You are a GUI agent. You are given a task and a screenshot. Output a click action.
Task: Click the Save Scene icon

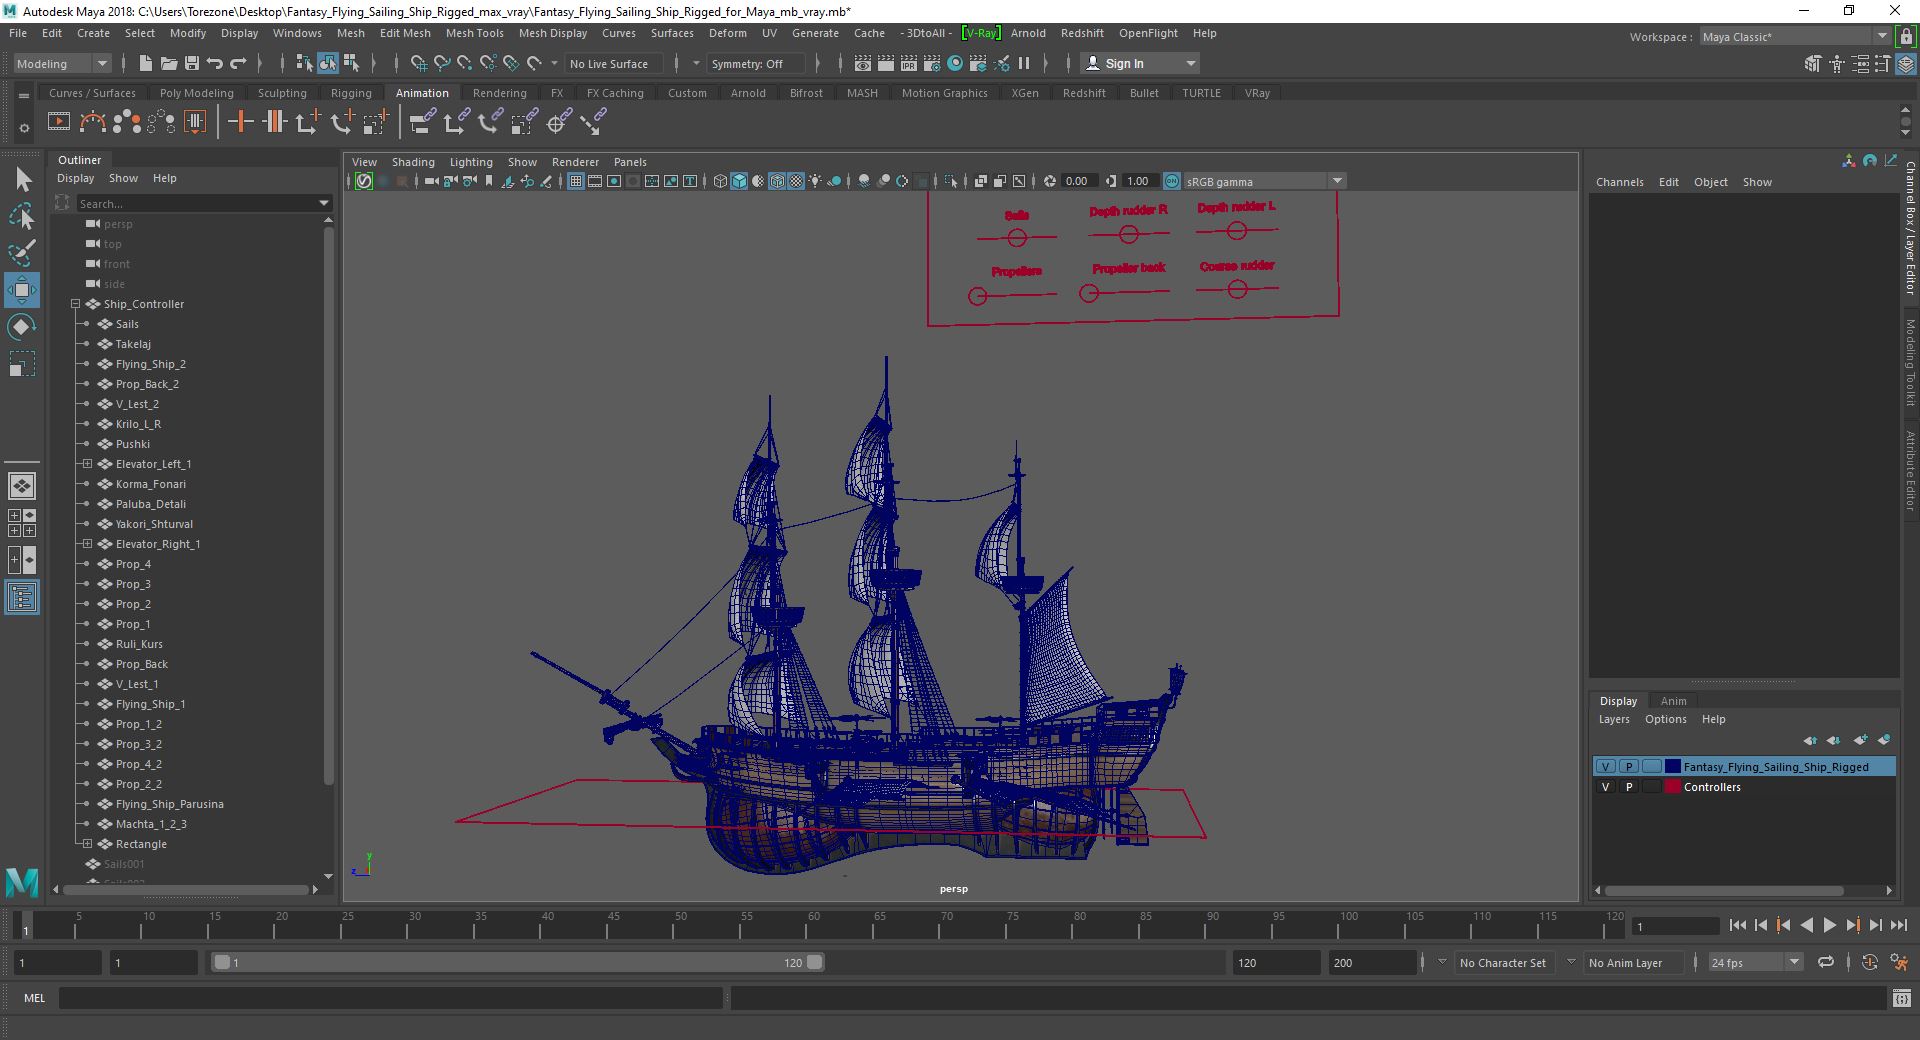point(191,63)
